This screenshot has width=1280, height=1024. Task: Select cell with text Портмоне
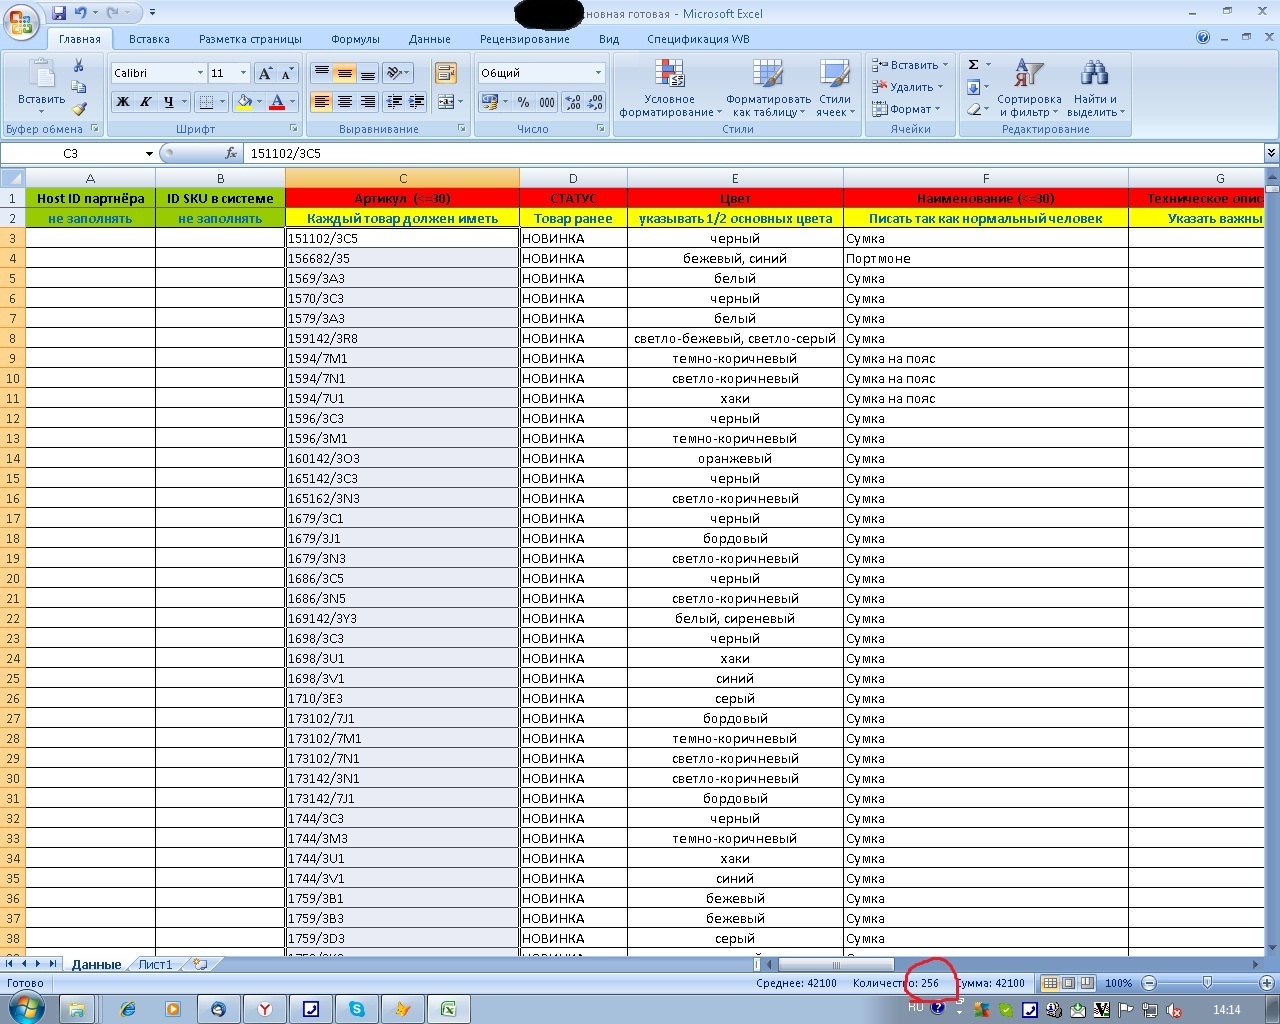(985, 258)
